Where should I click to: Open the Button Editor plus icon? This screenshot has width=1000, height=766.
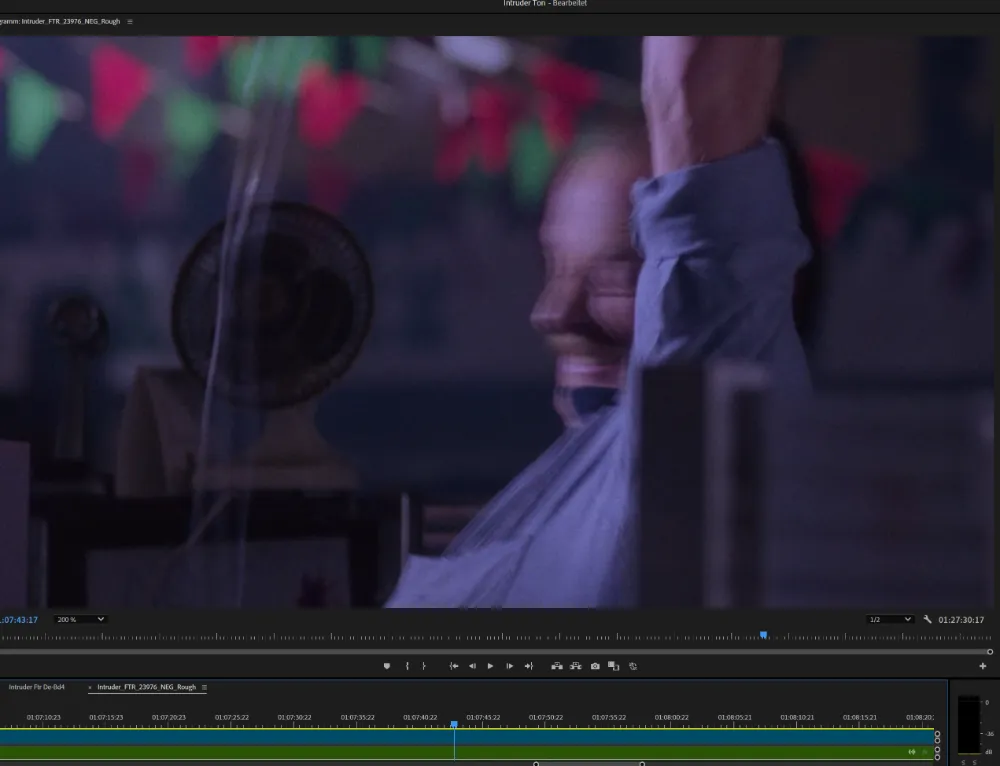(982, 666)
